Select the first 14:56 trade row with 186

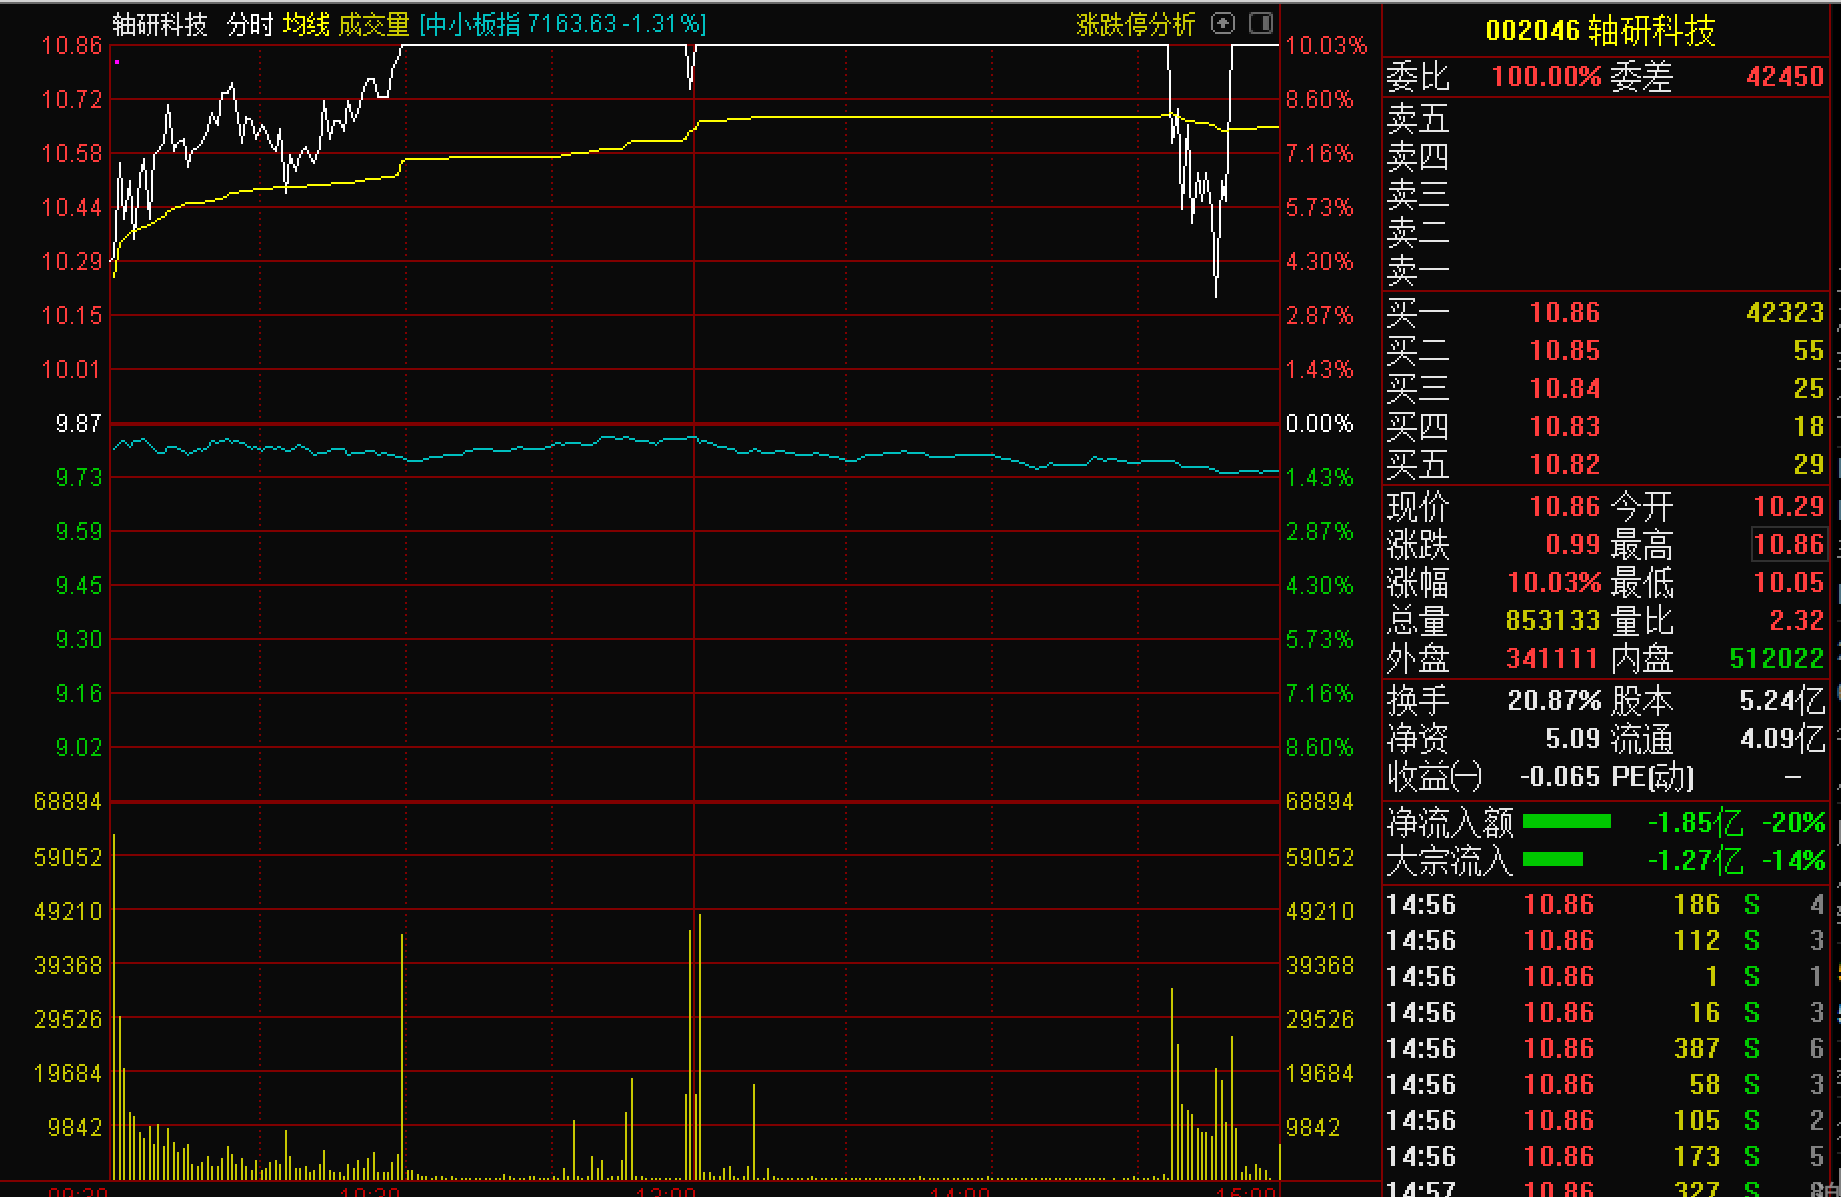[x=1600, y=905]
